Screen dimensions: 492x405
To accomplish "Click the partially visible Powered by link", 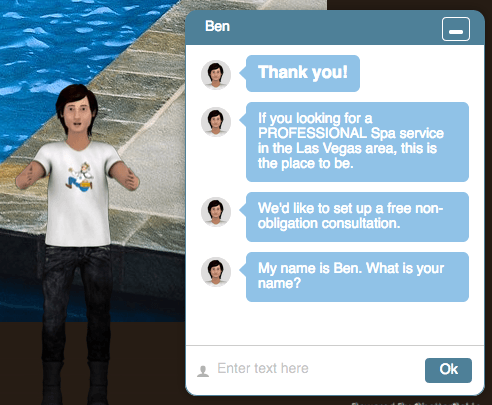I will click(413, 403).
